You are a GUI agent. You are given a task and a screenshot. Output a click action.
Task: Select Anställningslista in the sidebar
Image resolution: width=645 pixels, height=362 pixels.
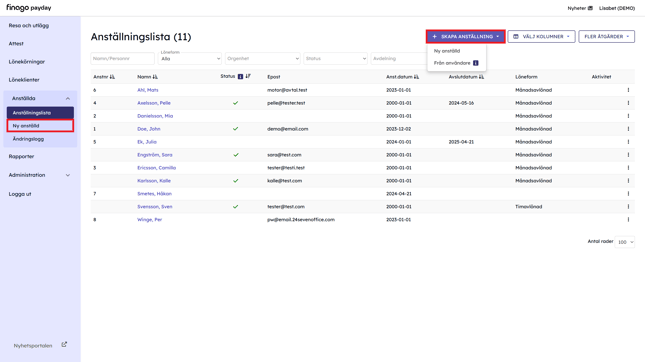[40, 113]
